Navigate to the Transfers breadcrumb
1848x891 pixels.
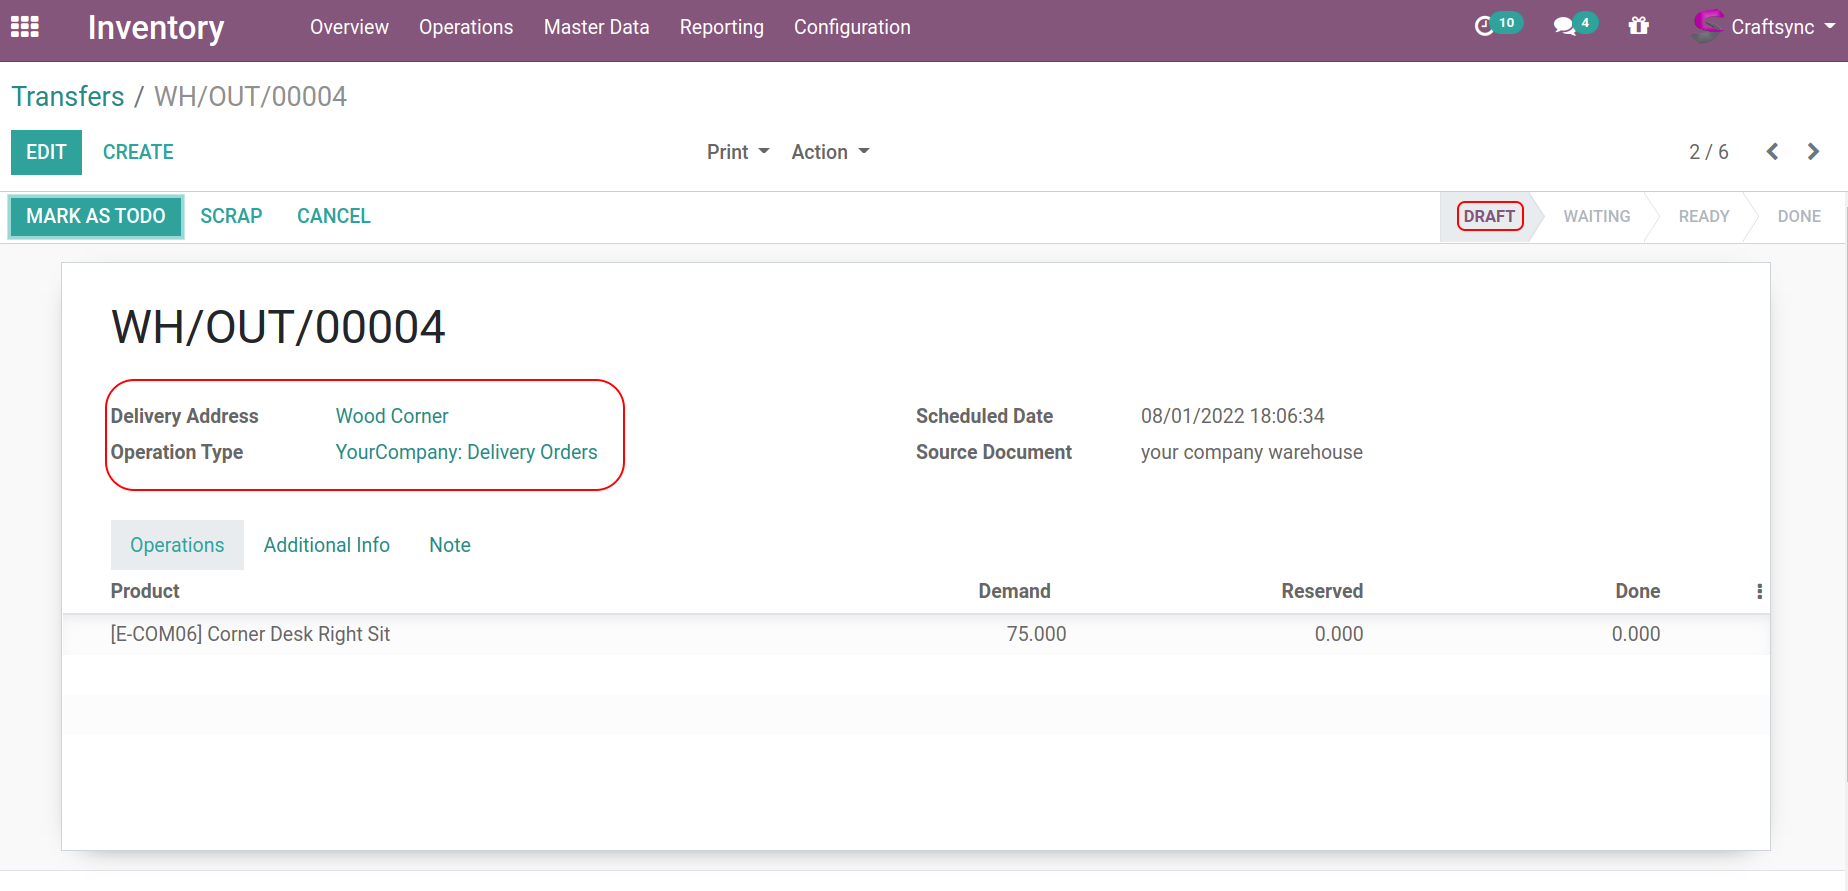click(68, 97)
